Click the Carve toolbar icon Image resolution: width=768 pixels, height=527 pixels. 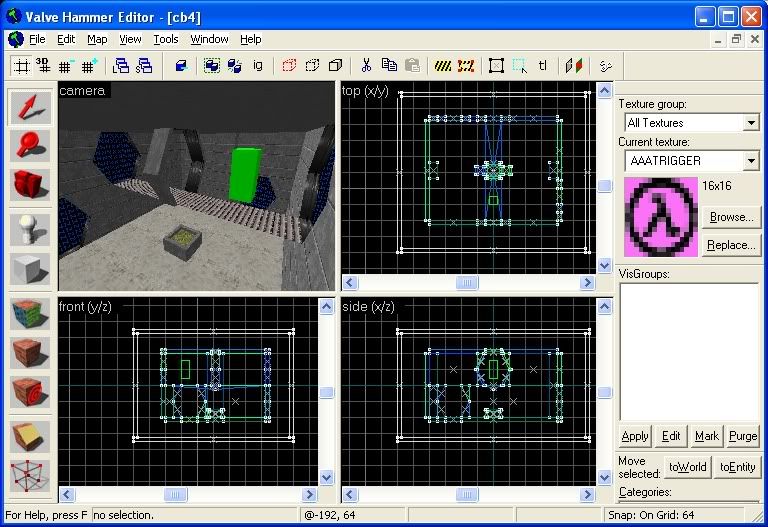coord(181,66)
